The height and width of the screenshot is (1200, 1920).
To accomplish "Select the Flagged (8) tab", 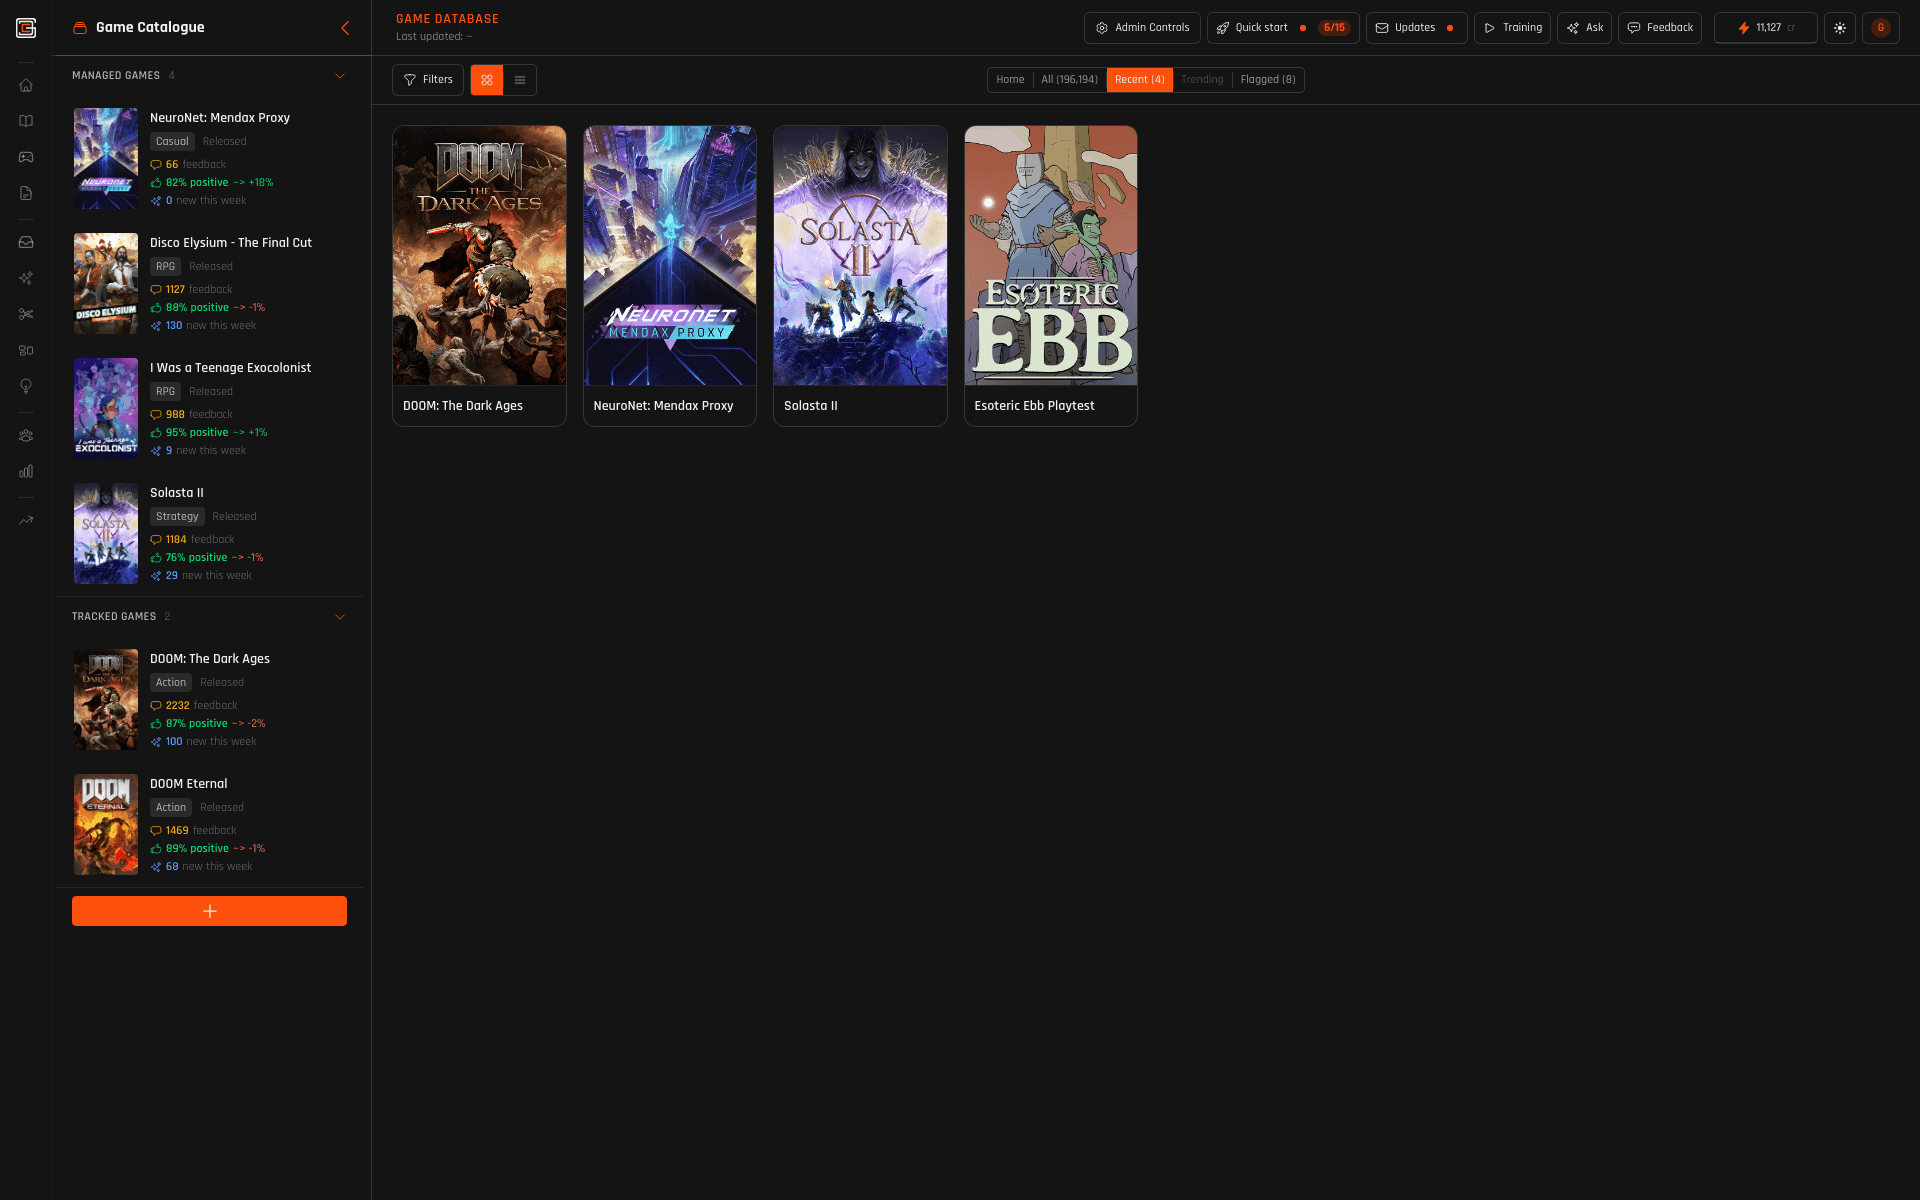I will [x=1267, y=80].
